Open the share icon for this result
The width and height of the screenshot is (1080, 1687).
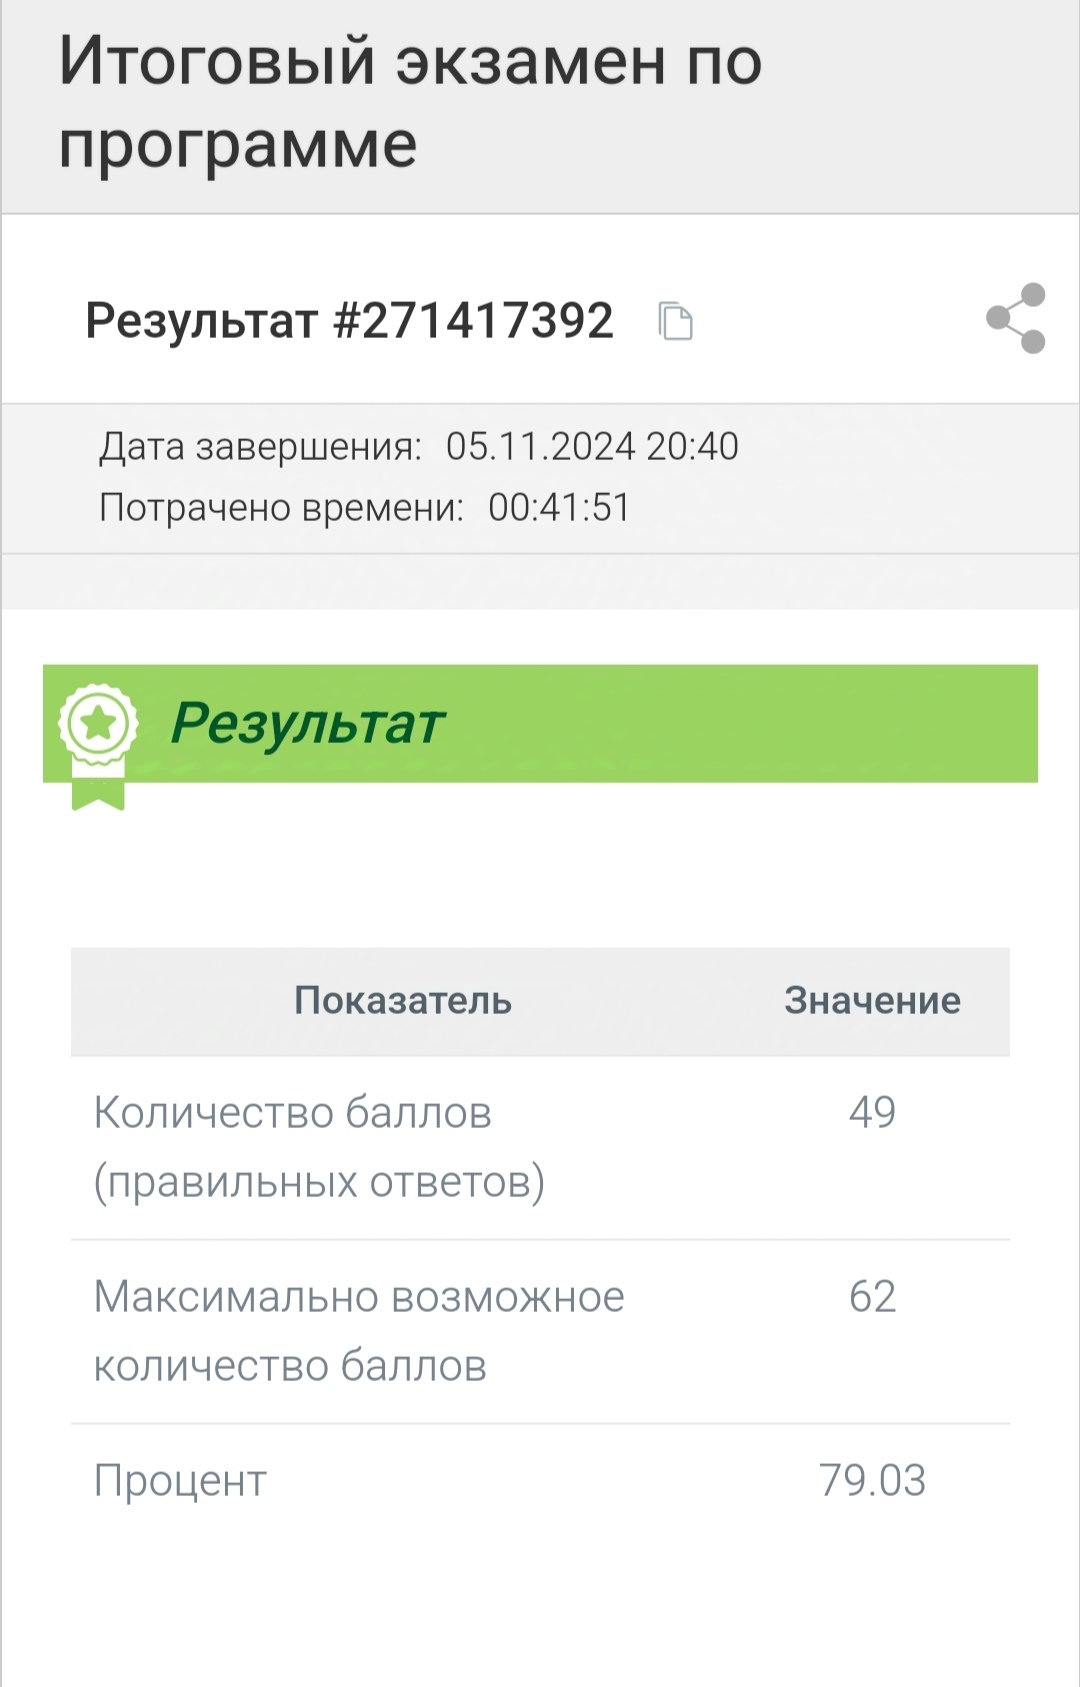tap(1016, 319)
